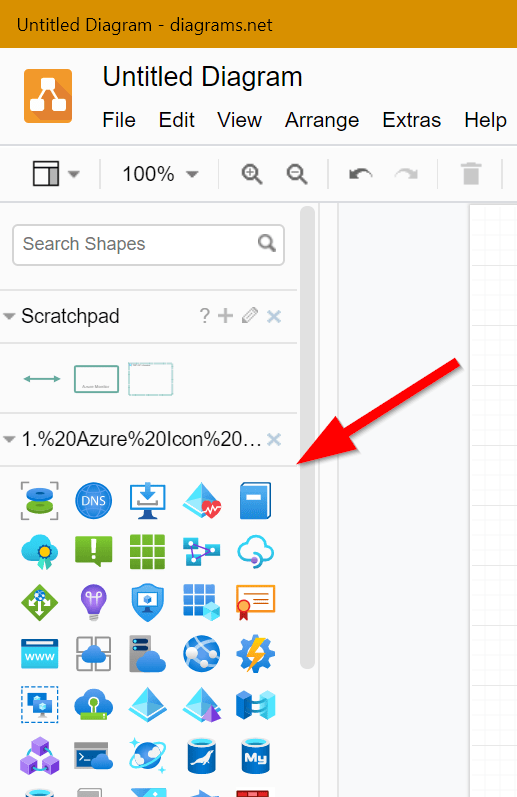Screen dimensions: 517x797
Task: Select the solid rectangle Scratchpad shape
Action: tap(97, 379)
